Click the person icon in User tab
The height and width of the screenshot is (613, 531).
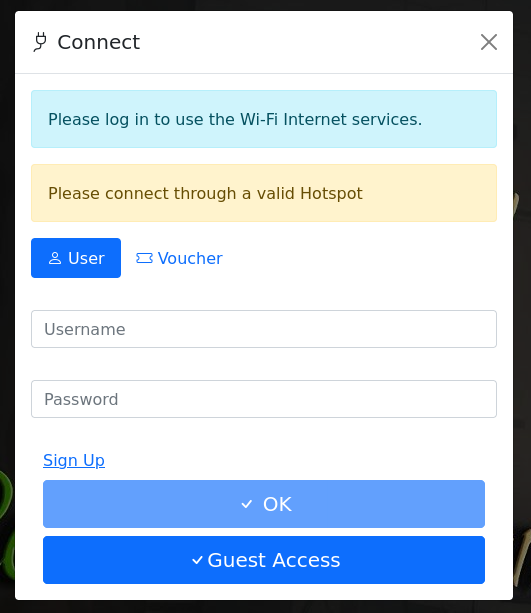[55, 258]
